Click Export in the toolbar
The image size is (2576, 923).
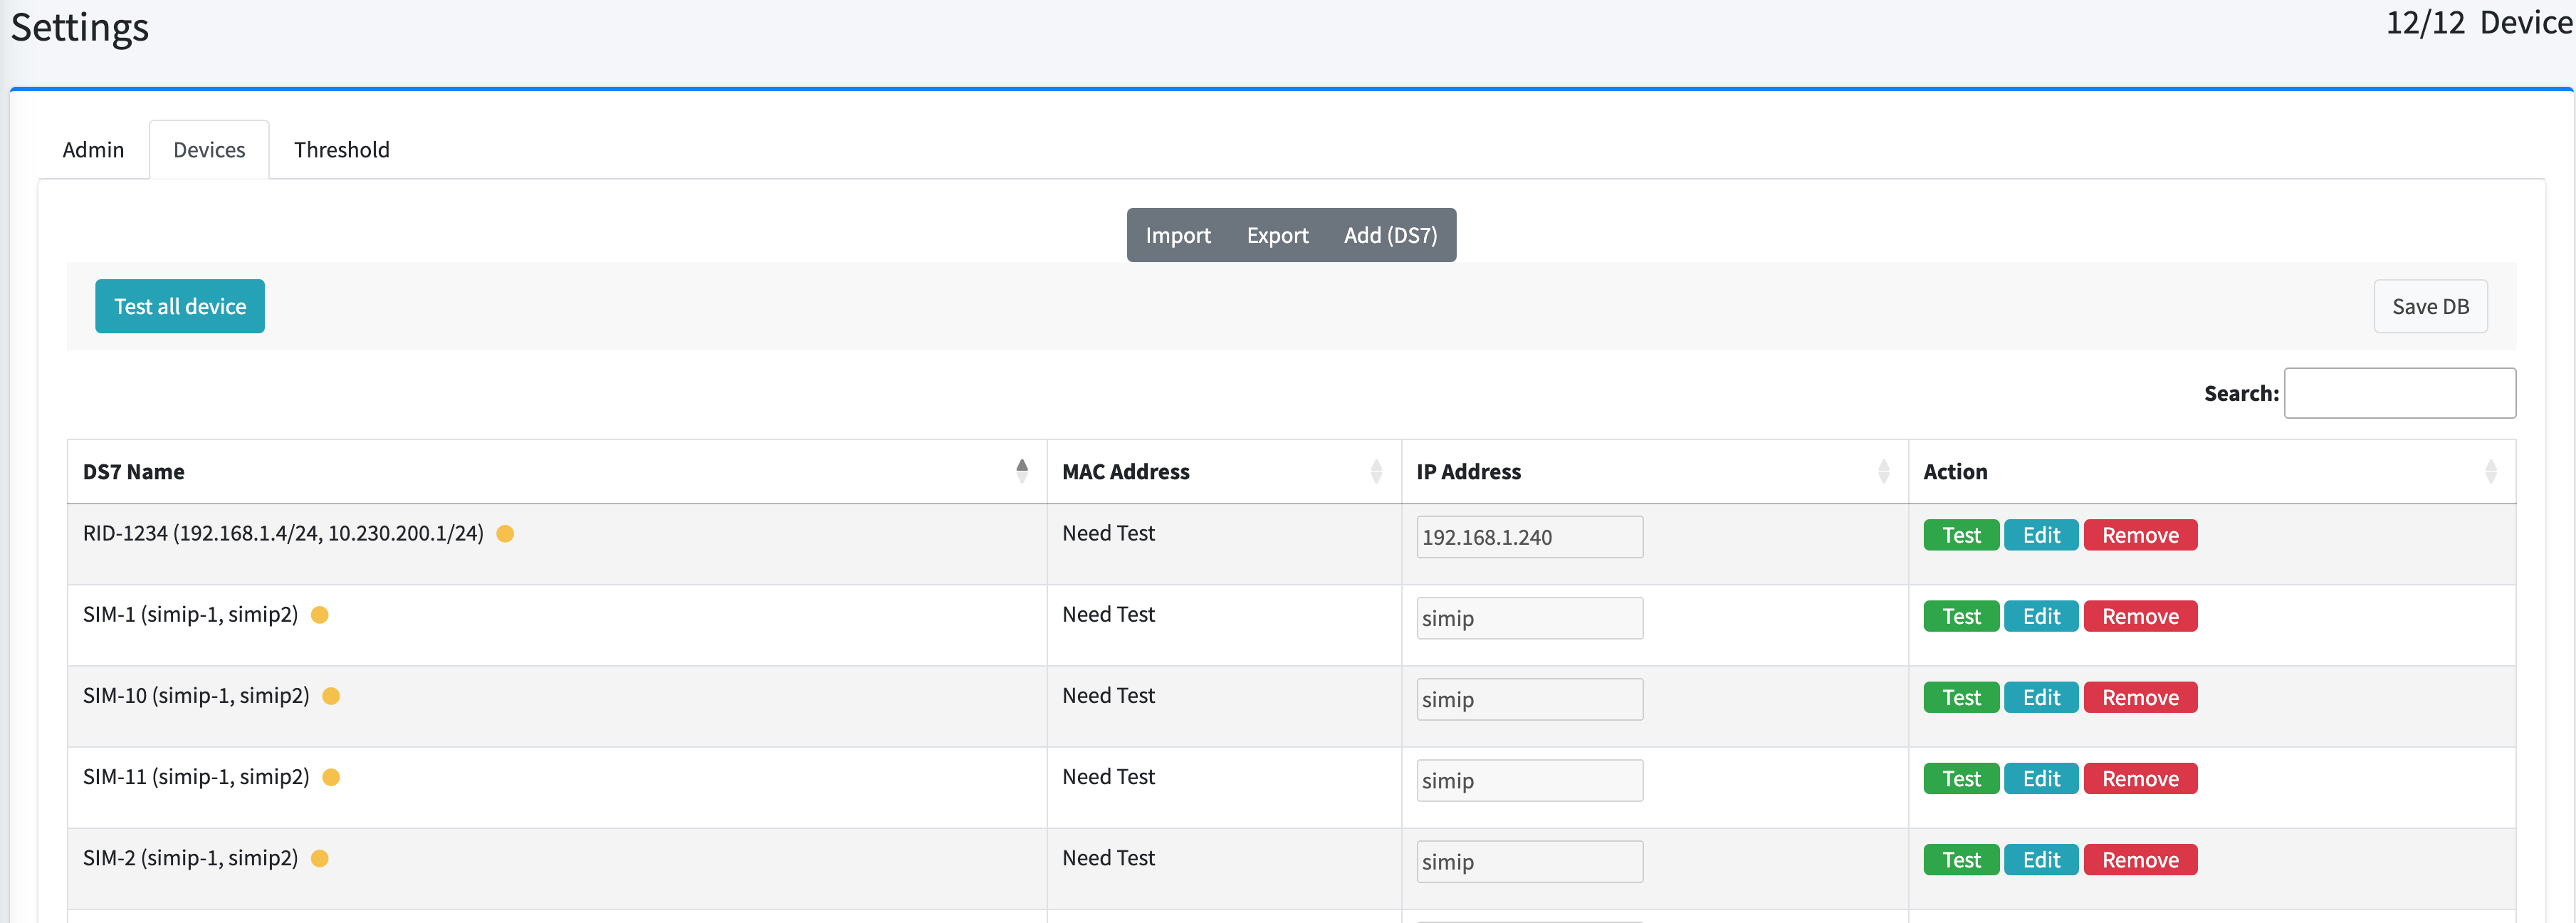click(1277, 235)
